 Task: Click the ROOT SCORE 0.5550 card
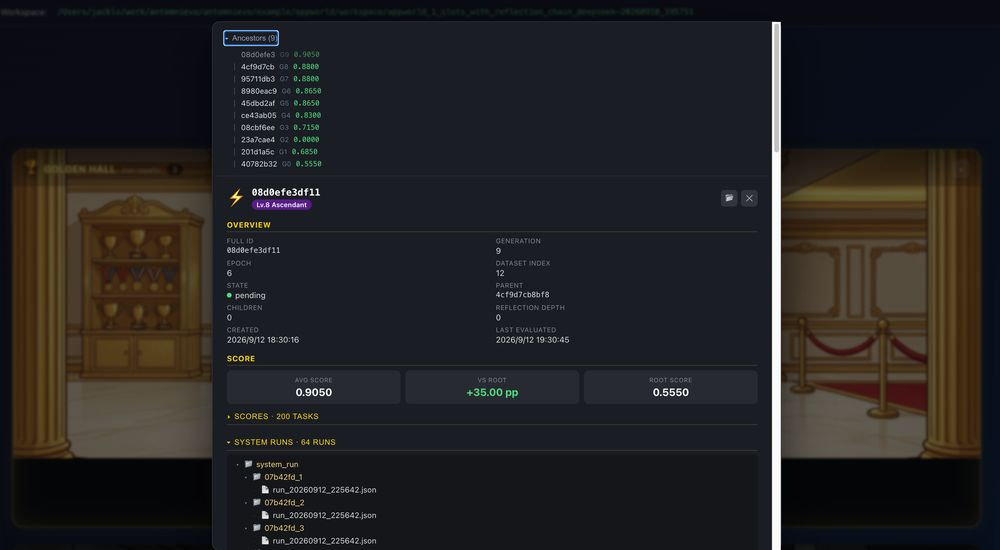(x=670, y=387)
